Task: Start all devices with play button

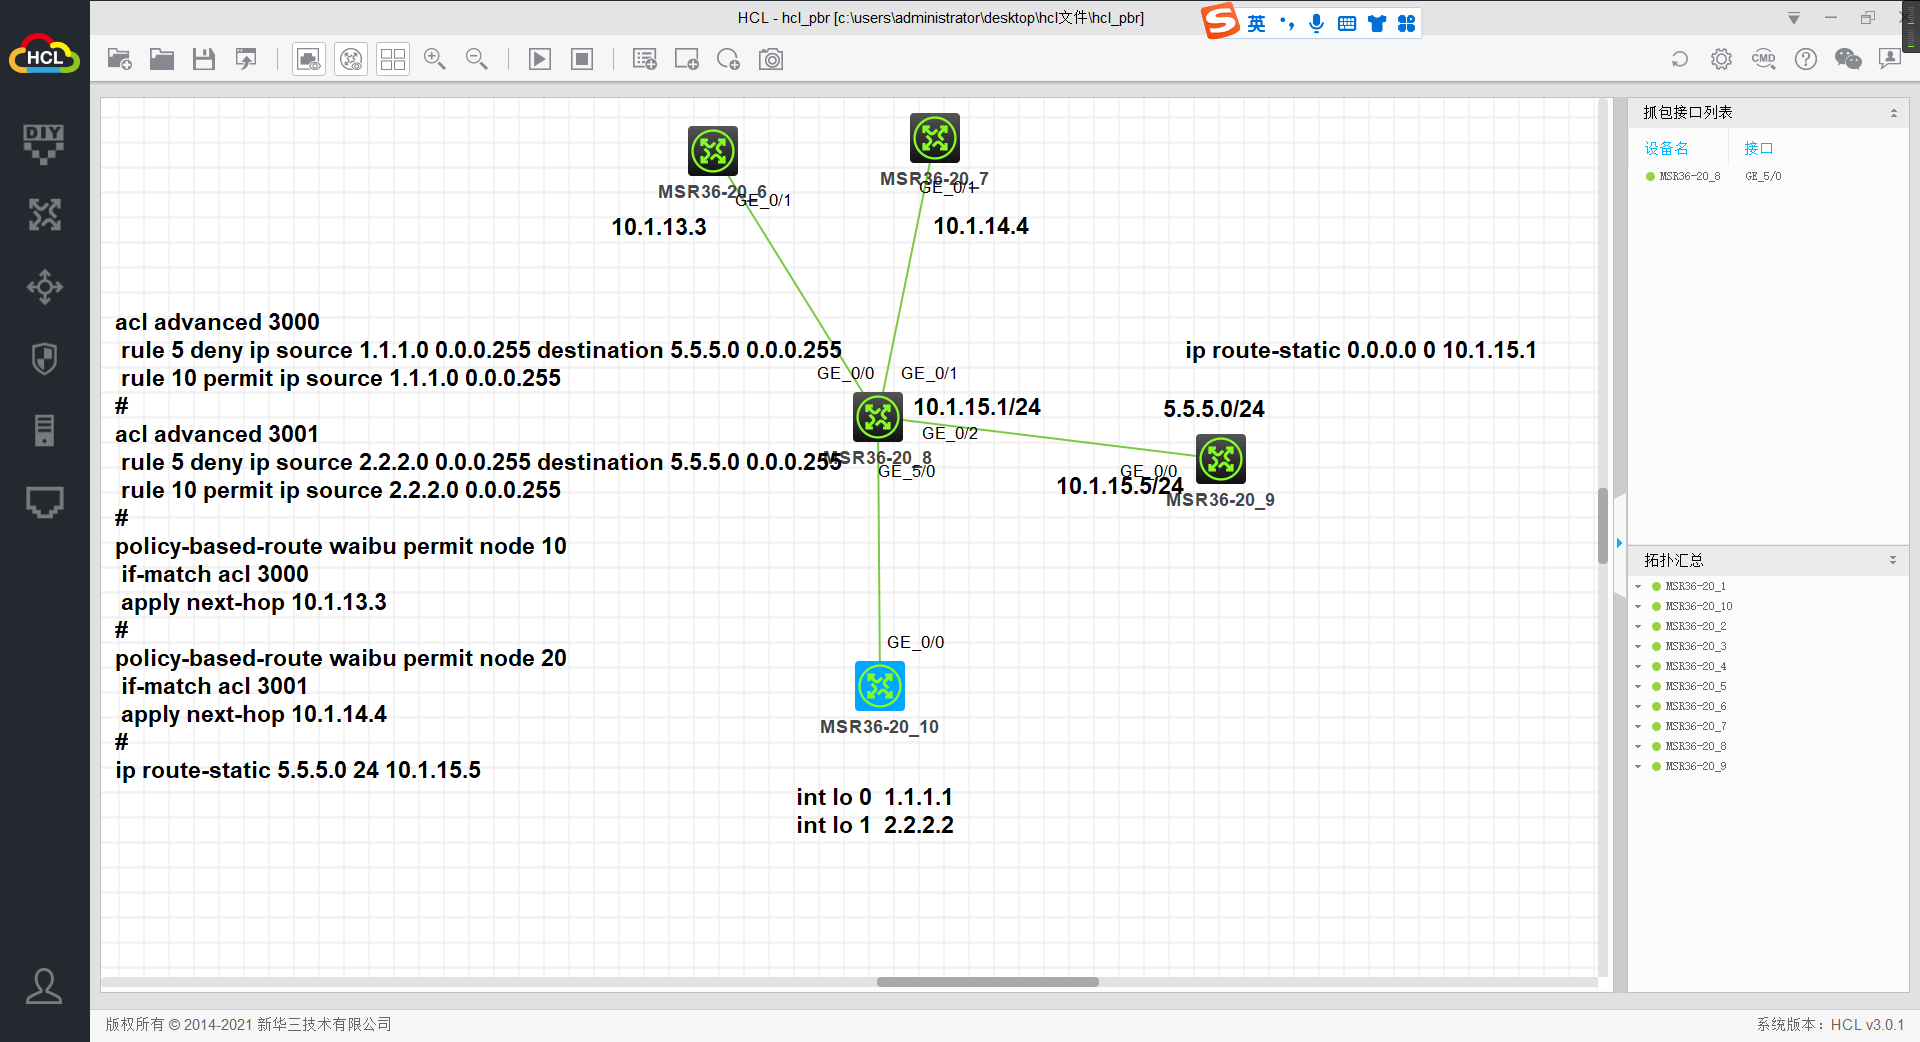Action: 540,60
